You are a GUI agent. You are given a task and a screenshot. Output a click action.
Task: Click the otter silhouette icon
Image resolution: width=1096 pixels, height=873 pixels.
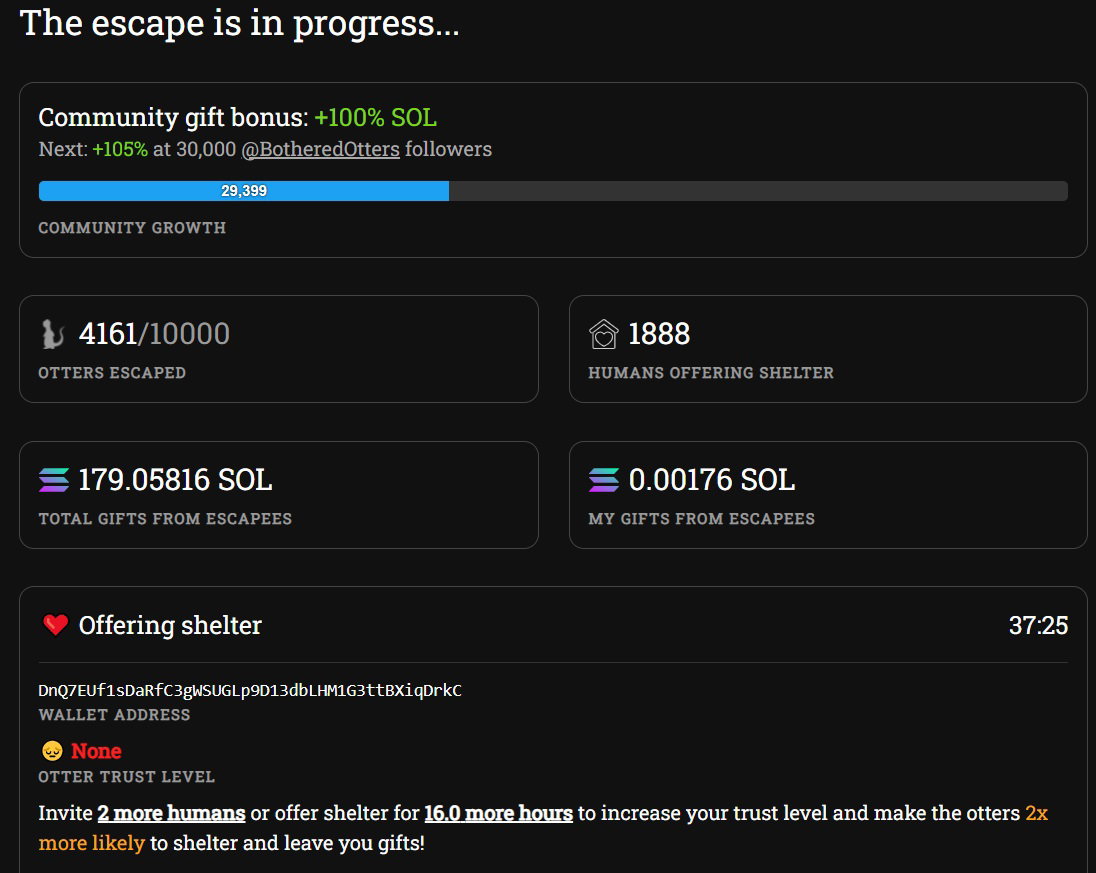coord(53,334)
